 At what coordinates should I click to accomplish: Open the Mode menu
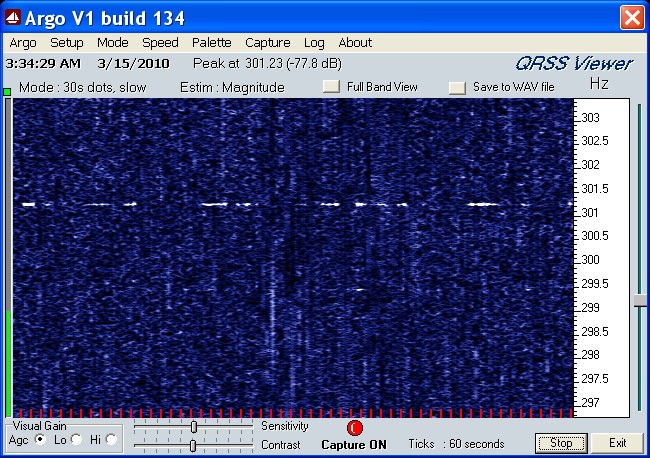click(112, 43)
